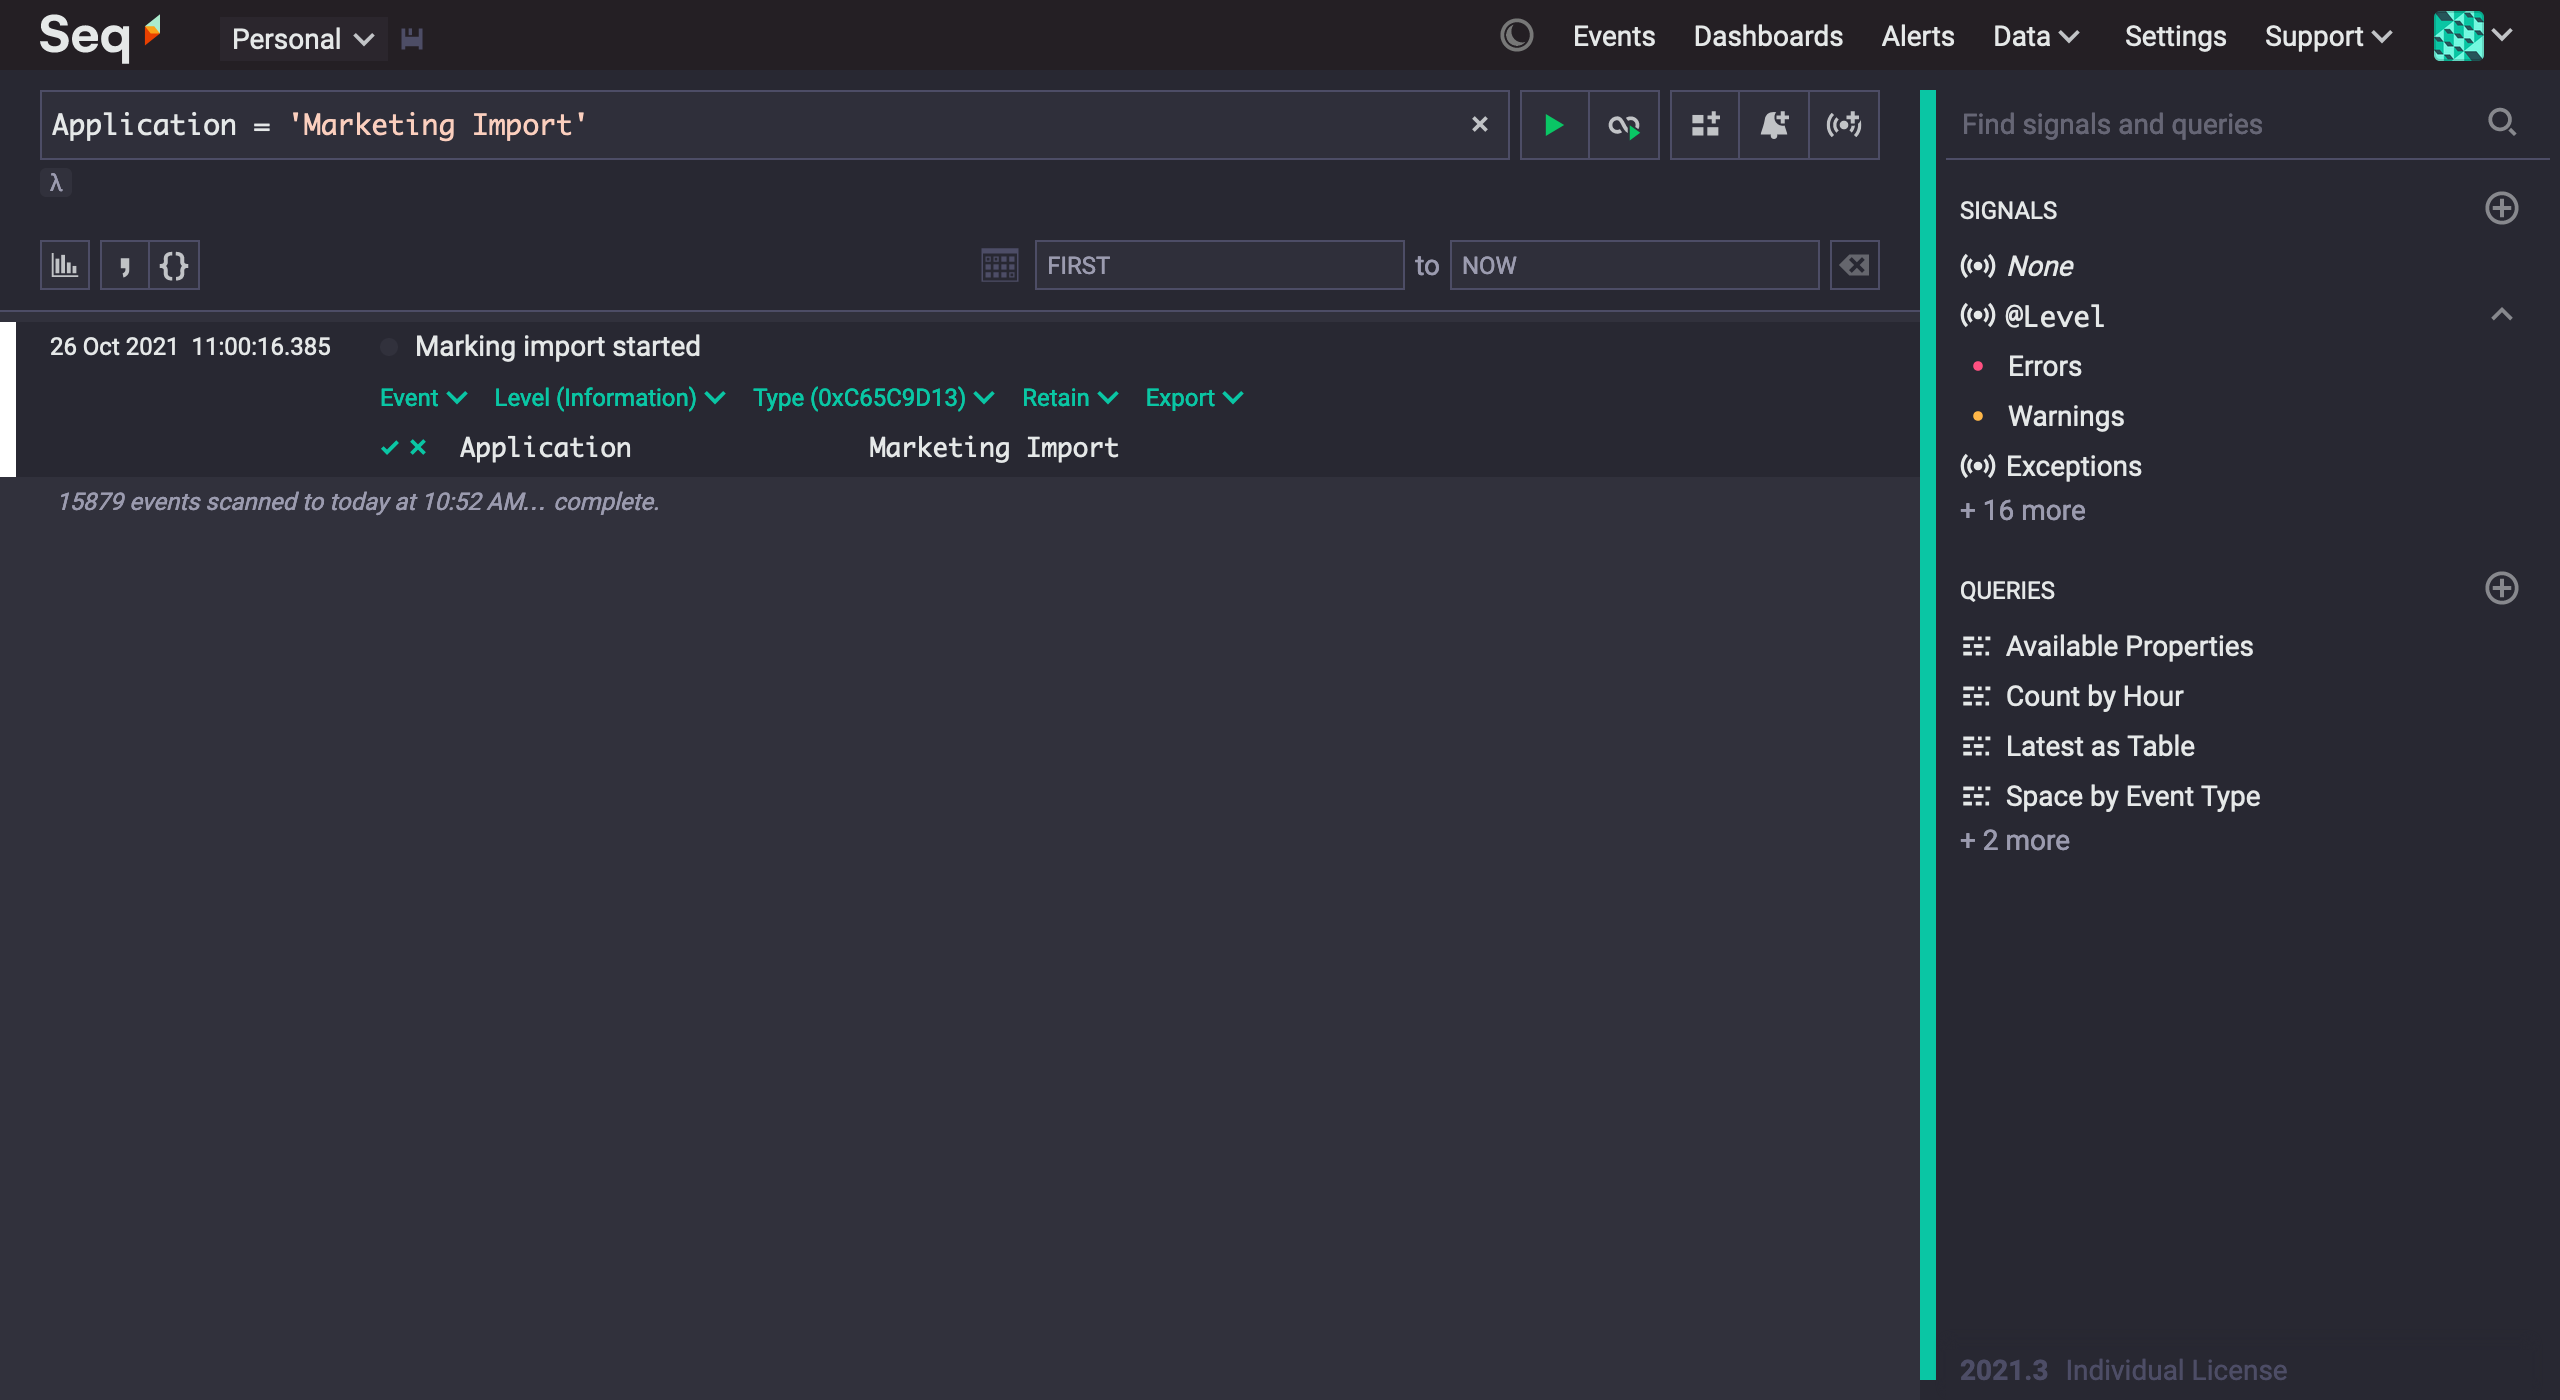Click green X to exclude Application value
This screenshot has width=2560, height=1400.
tap(418, 447)
